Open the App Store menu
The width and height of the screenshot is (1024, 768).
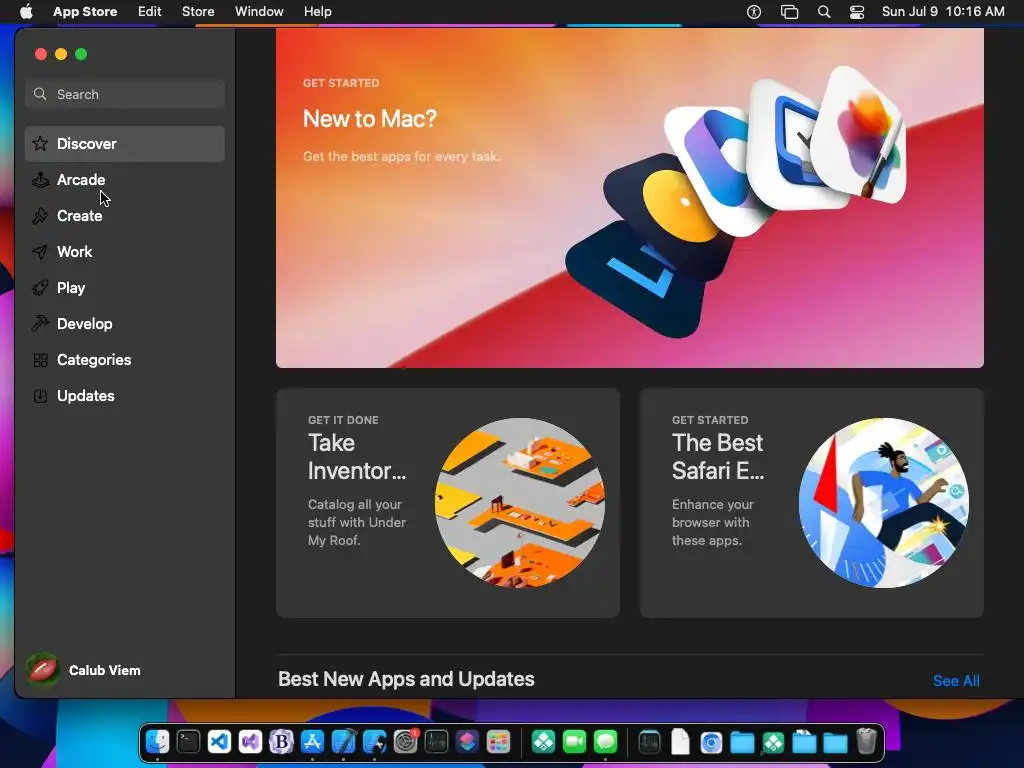point(85,12)
